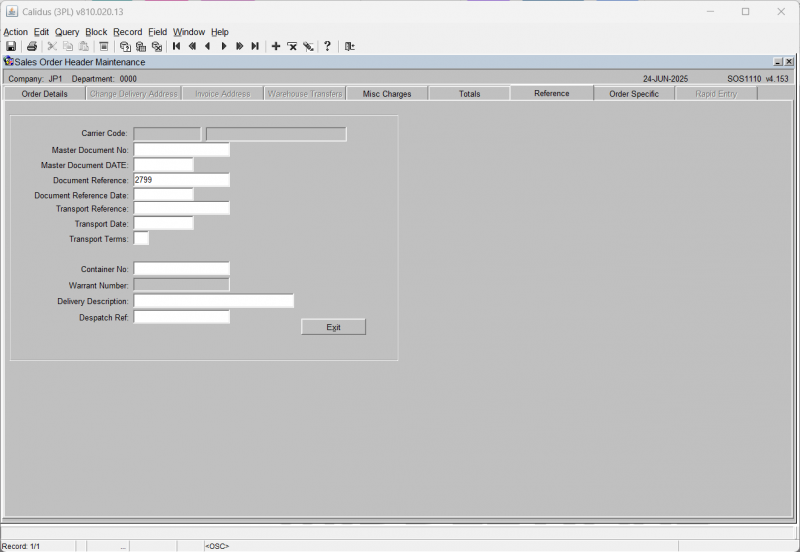The height and width of the screenshot is (552, 800).
Task: Click the Delete Record icon
Action: 292,46
